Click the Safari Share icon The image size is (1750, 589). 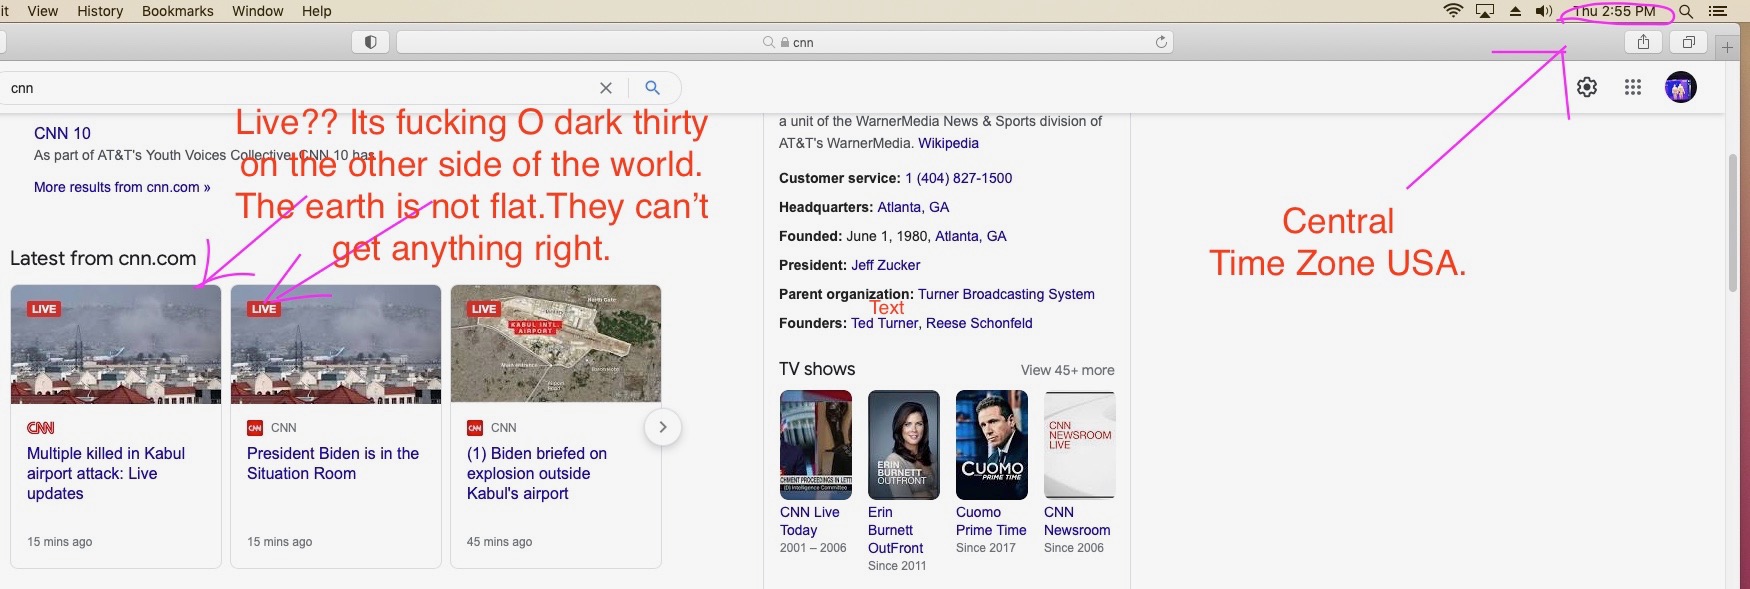pos(1643,42)
